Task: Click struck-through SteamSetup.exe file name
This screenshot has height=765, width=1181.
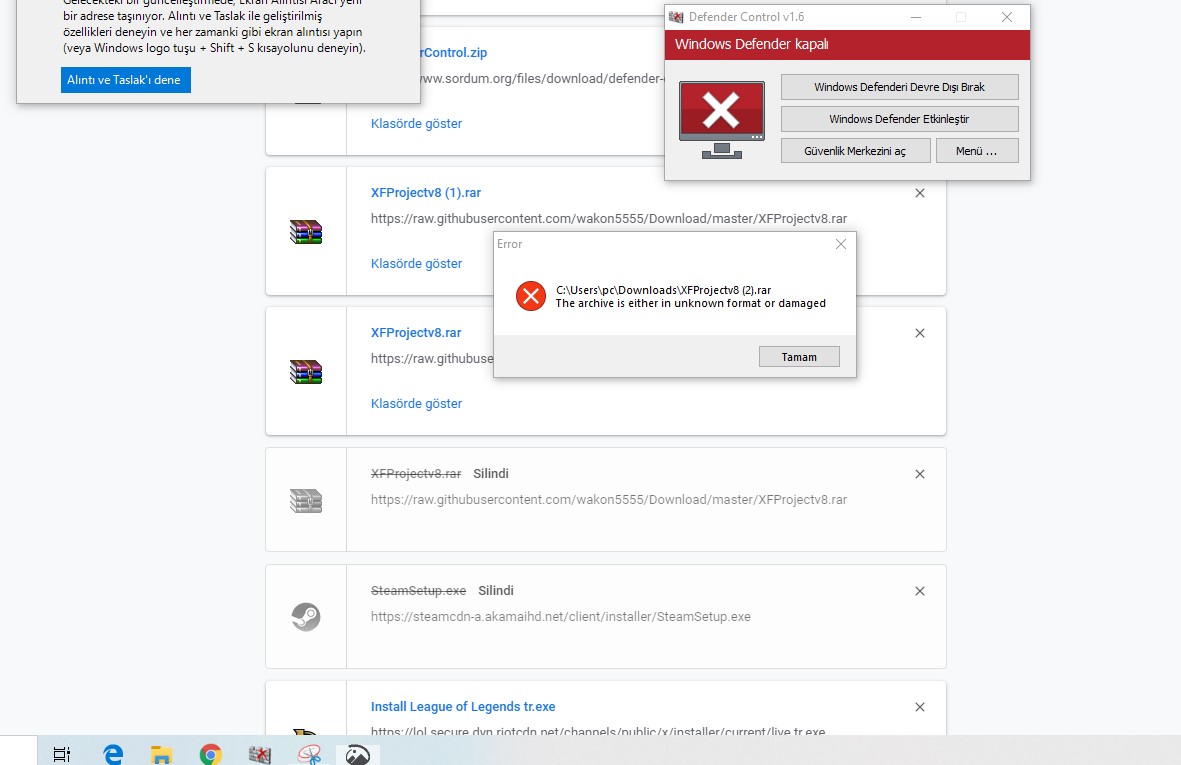Action: [x=418, y=590]
